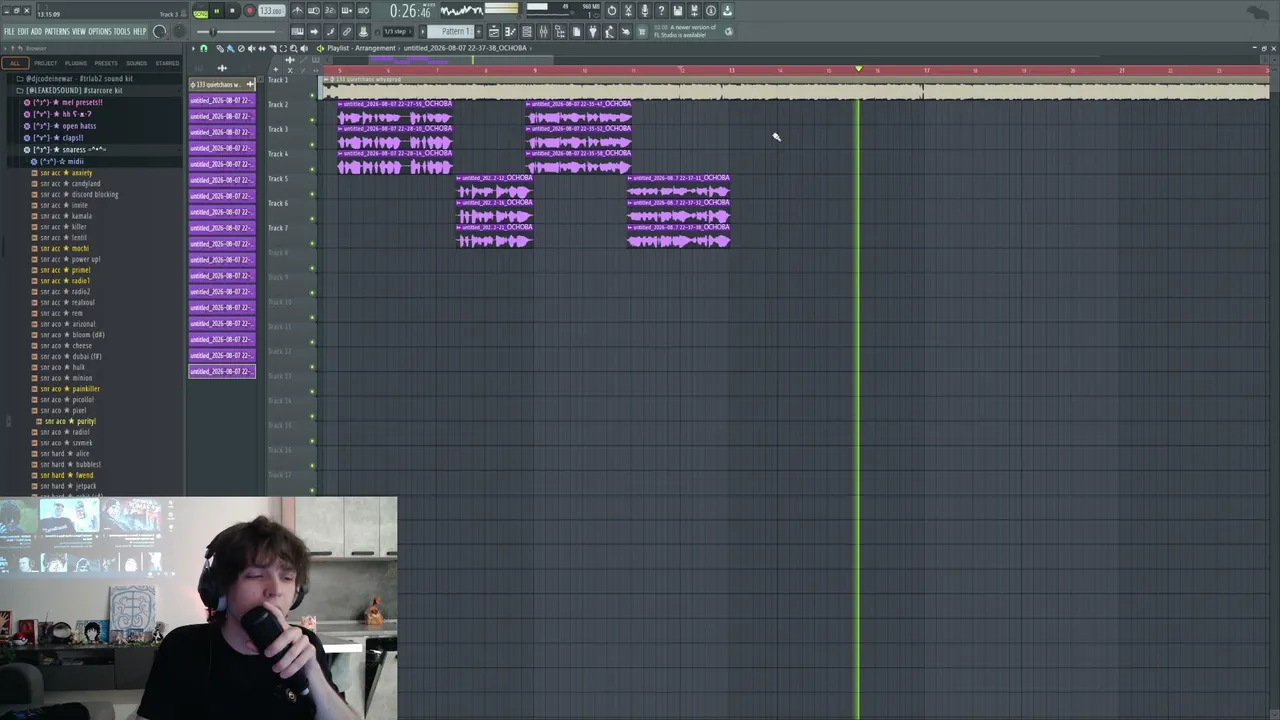Toggle the overdub/blend recording icon

point(346,11)
